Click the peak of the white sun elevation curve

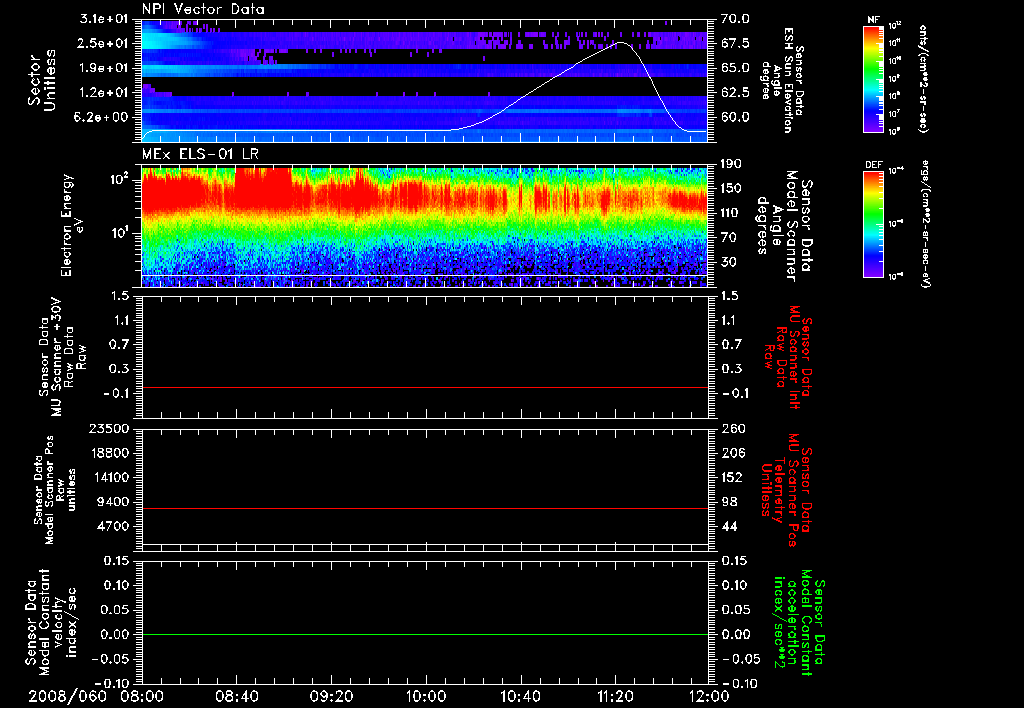click(x=622, y=43)
